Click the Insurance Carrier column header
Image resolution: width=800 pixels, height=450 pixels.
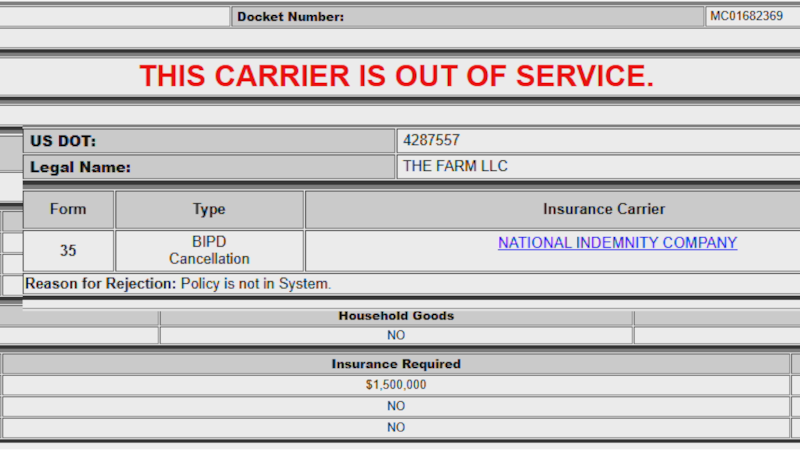(x=603, y=209)
